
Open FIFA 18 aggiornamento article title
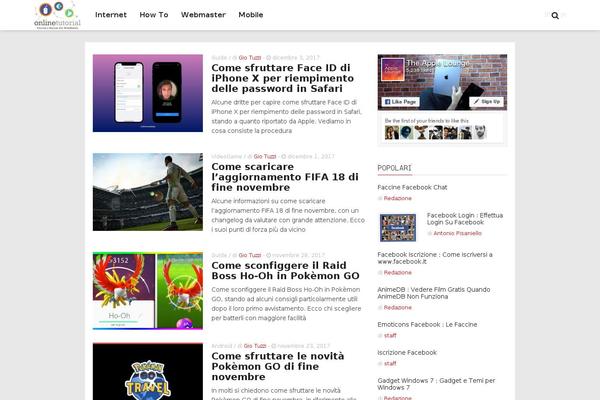tap(285, 177)
